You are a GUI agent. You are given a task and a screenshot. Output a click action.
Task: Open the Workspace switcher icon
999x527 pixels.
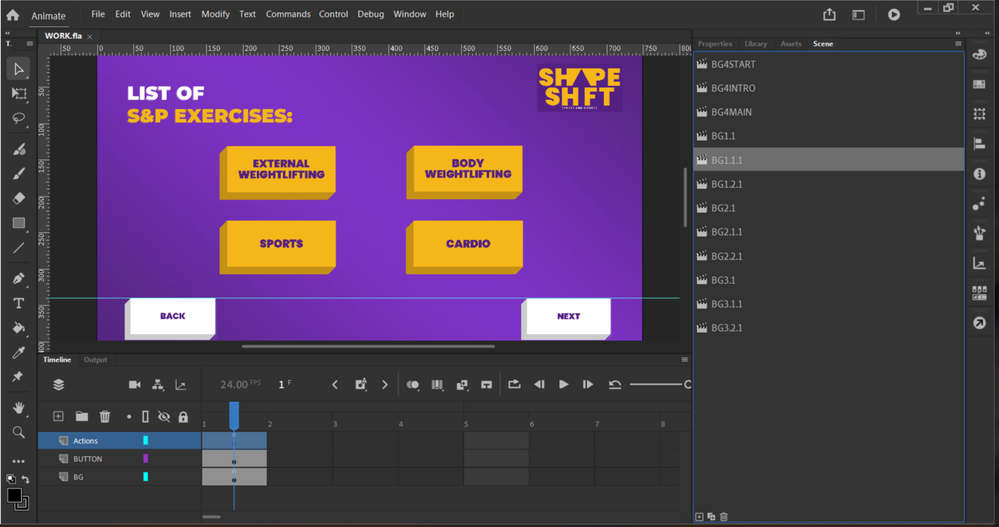coord(858,15)
